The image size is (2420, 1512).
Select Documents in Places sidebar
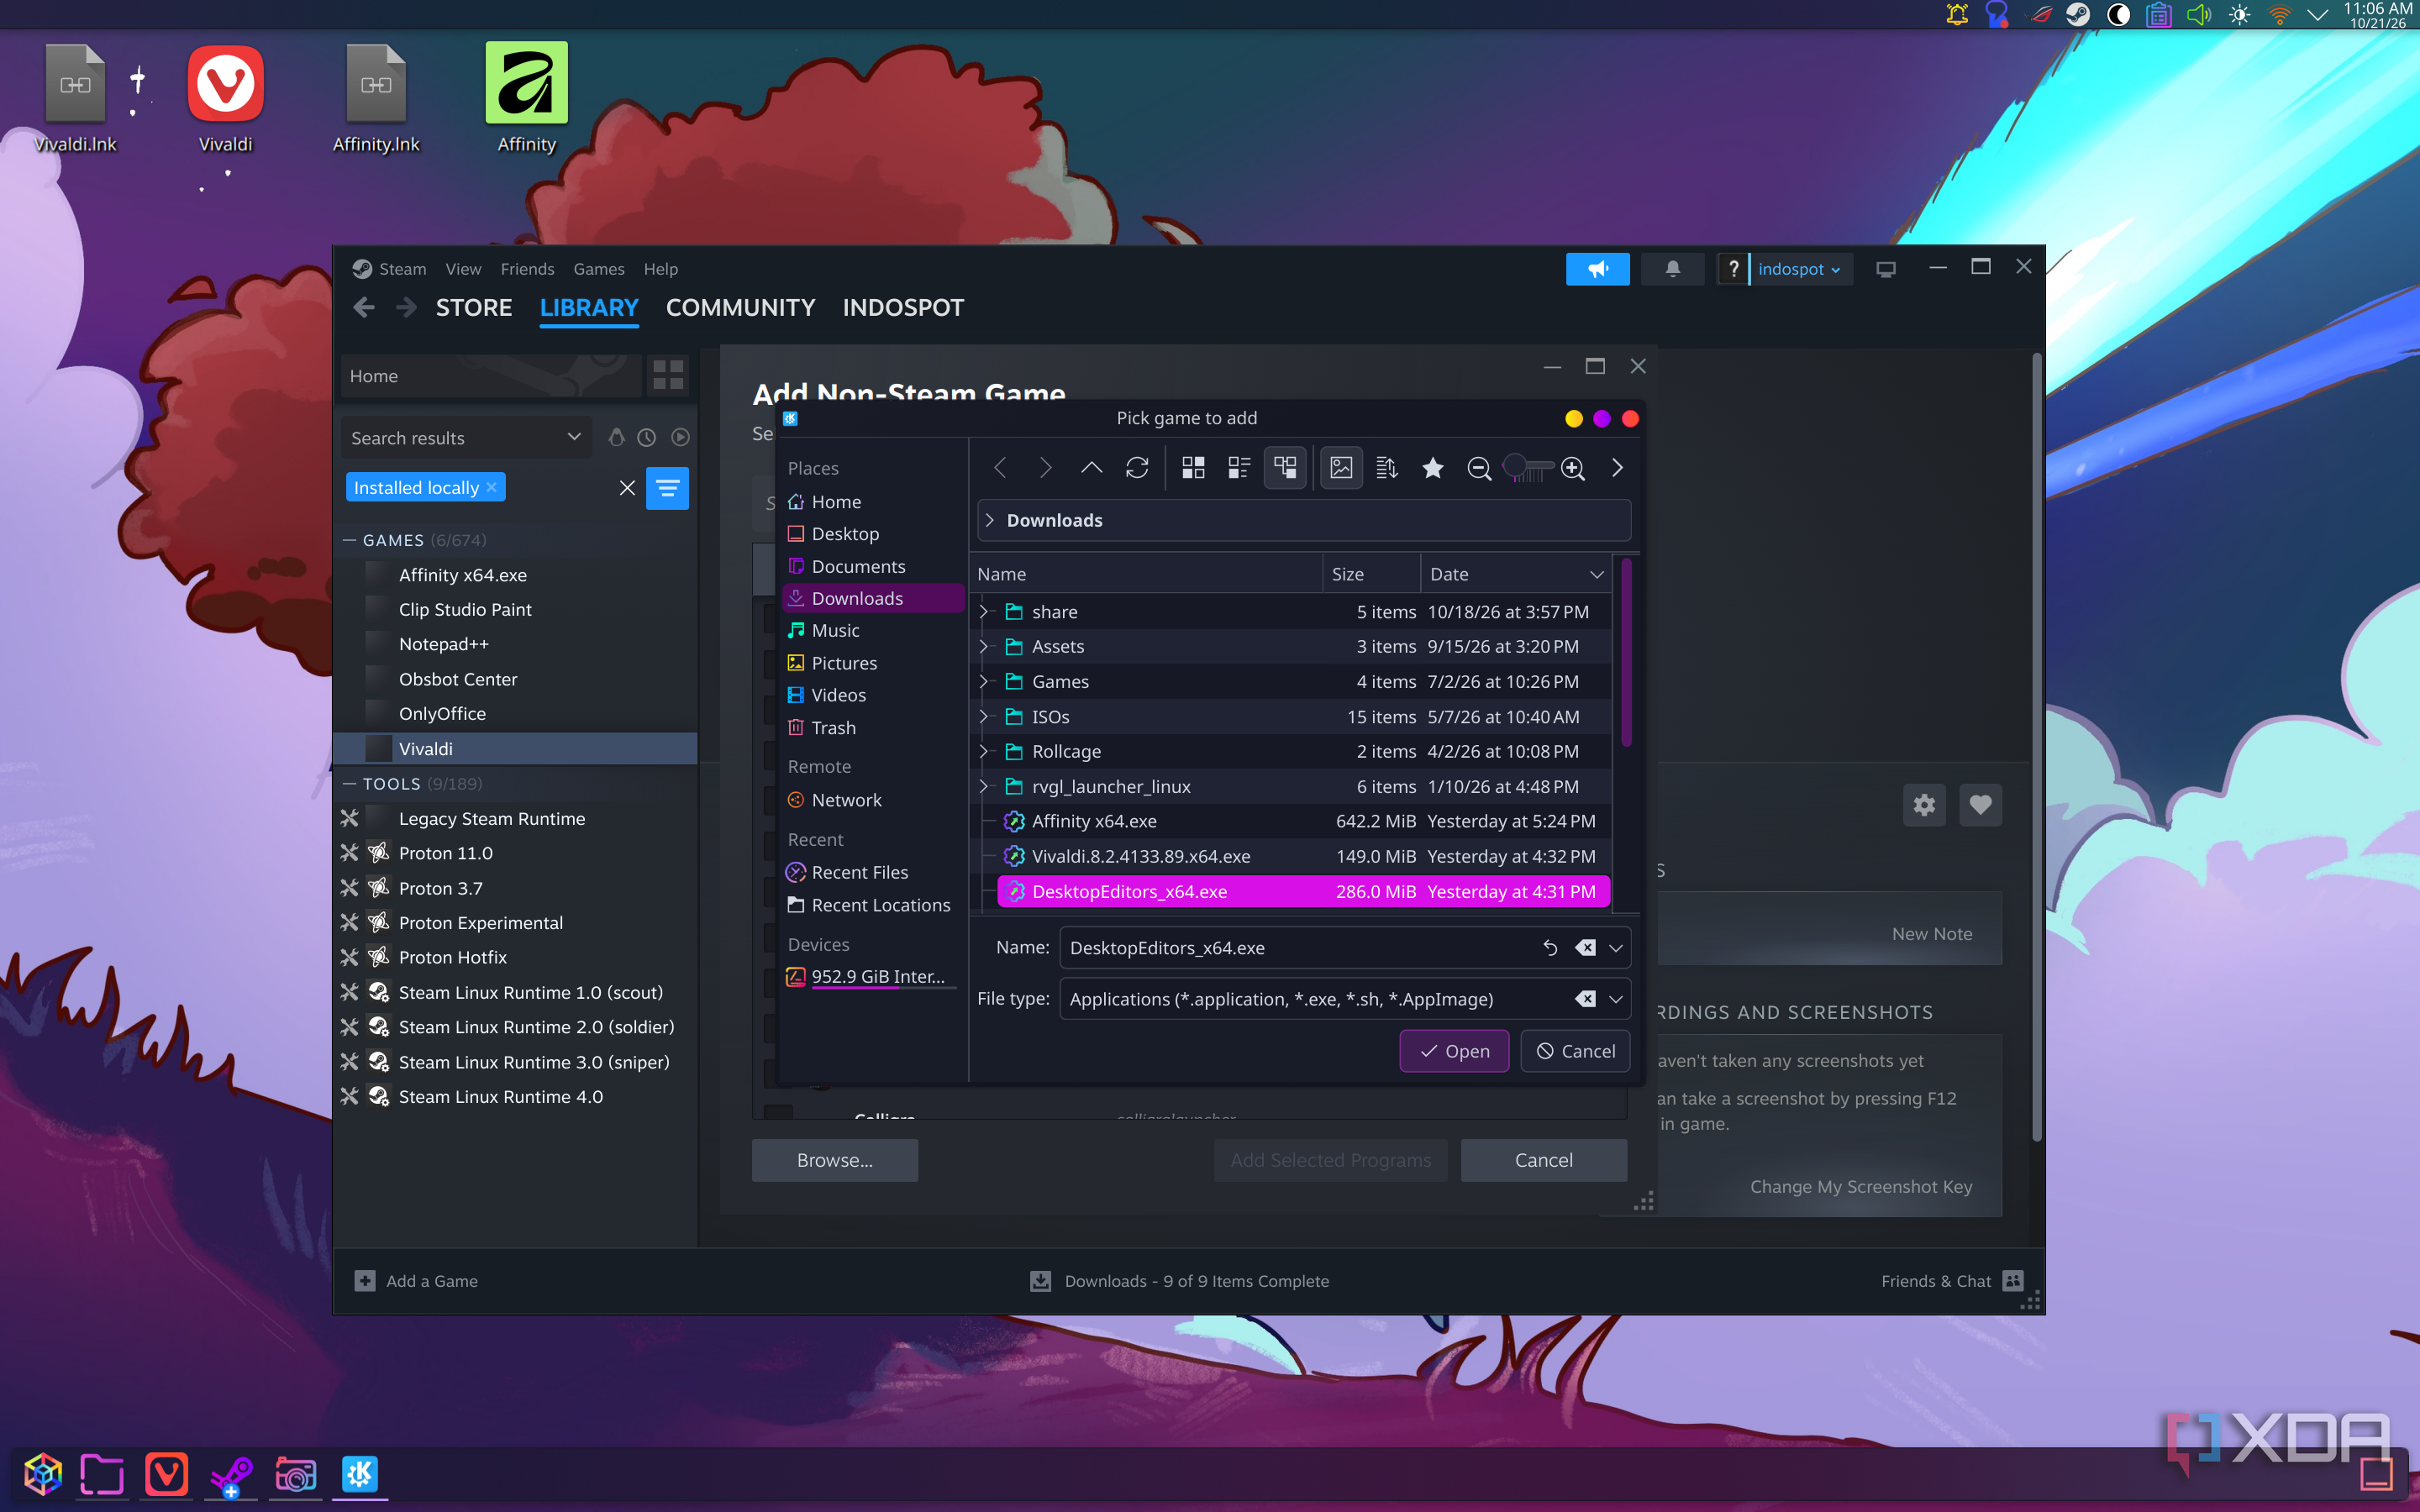[x=858, y=566]
